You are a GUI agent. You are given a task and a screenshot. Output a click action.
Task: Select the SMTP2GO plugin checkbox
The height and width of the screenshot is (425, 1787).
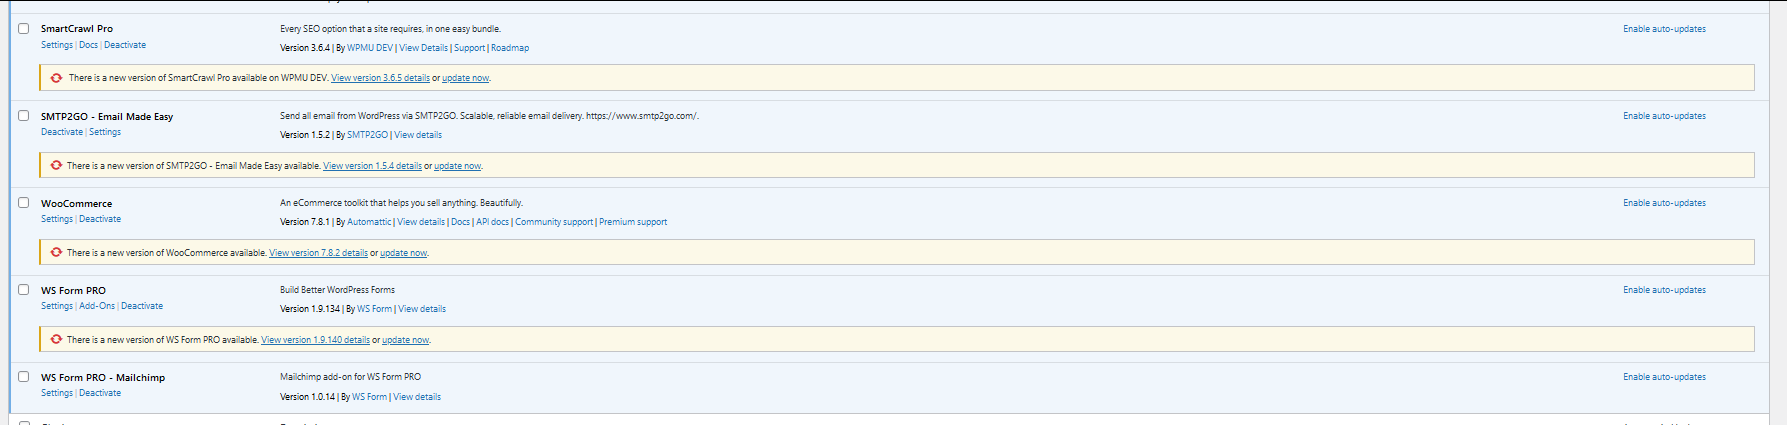click(23, 116)
